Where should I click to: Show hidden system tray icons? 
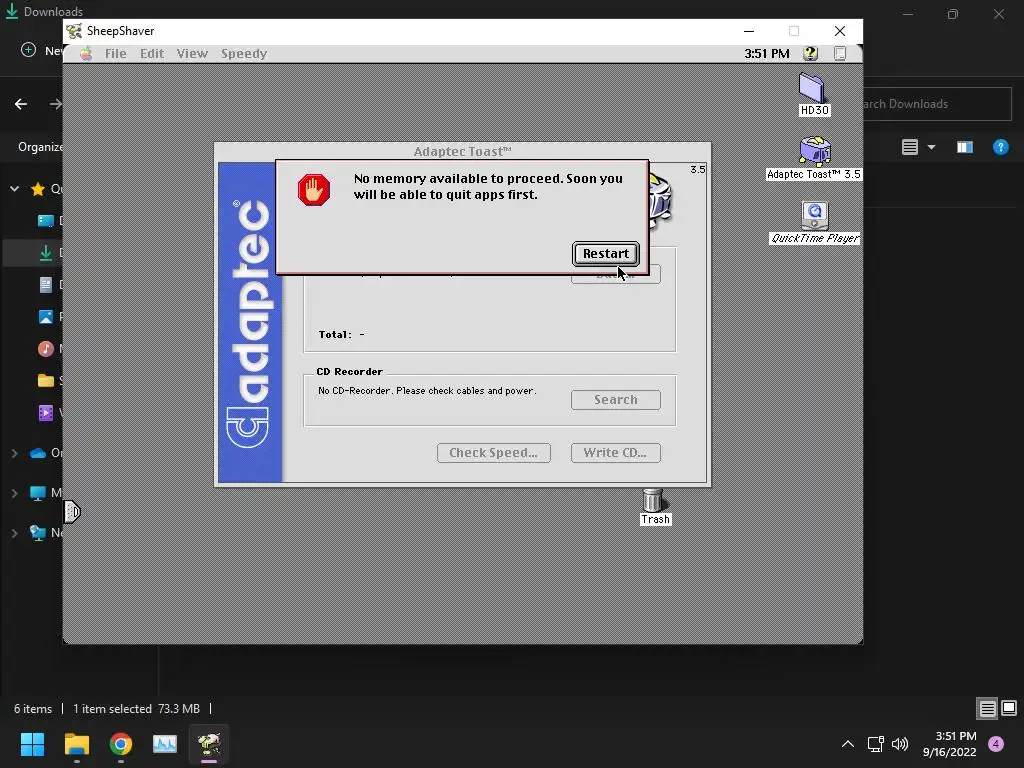848,744
